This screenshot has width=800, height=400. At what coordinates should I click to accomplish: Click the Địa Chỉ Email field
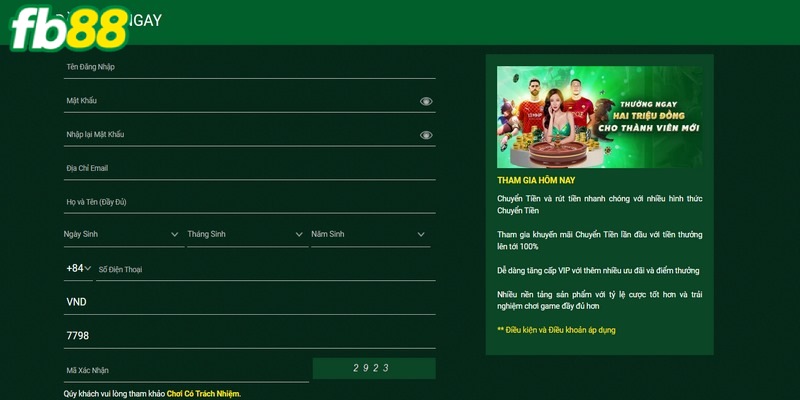248,168
